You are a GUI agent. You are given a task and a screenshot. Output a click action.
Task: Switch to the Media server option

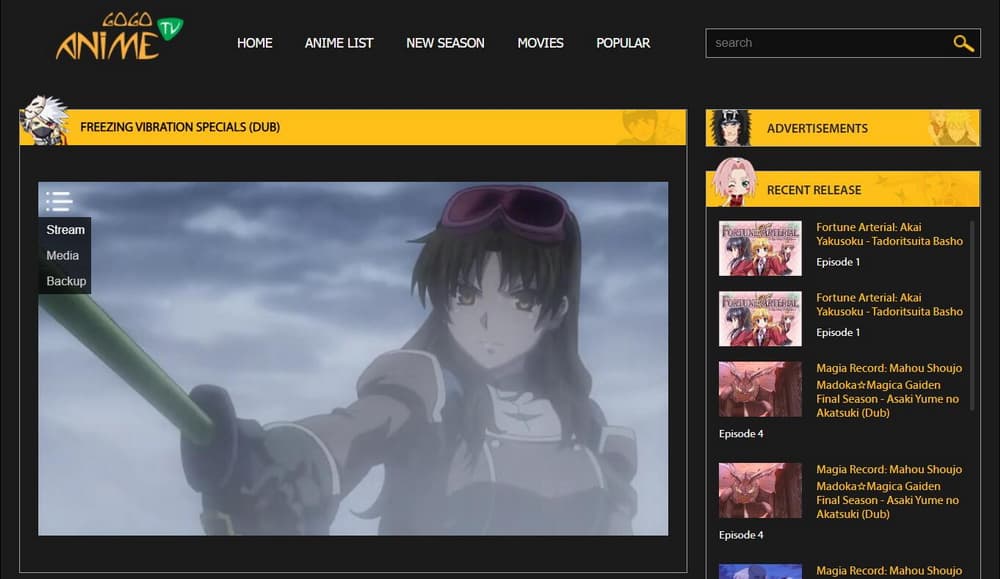click(62, 255)
